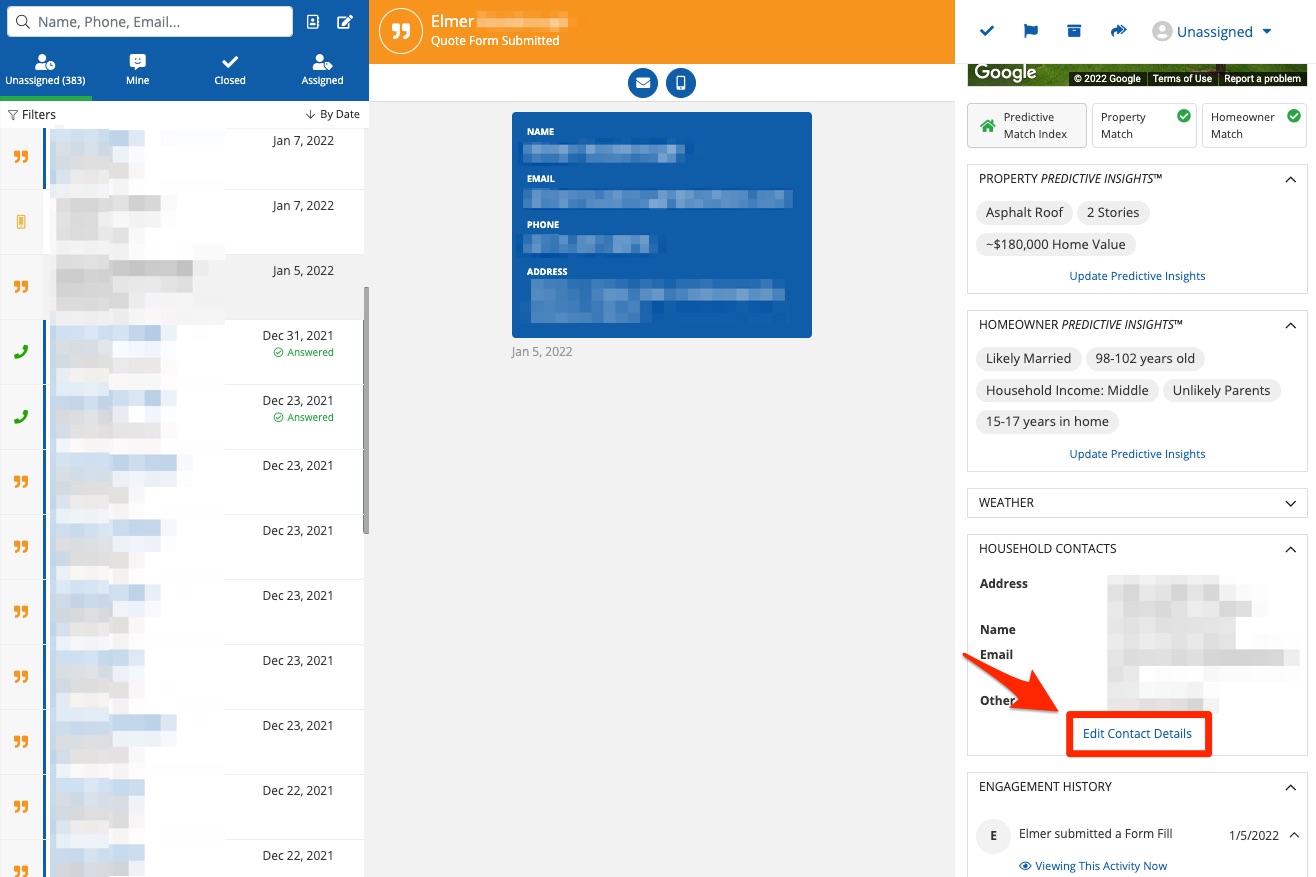
Task: Open the Assigned tab
Action: (x=322, y=70)
